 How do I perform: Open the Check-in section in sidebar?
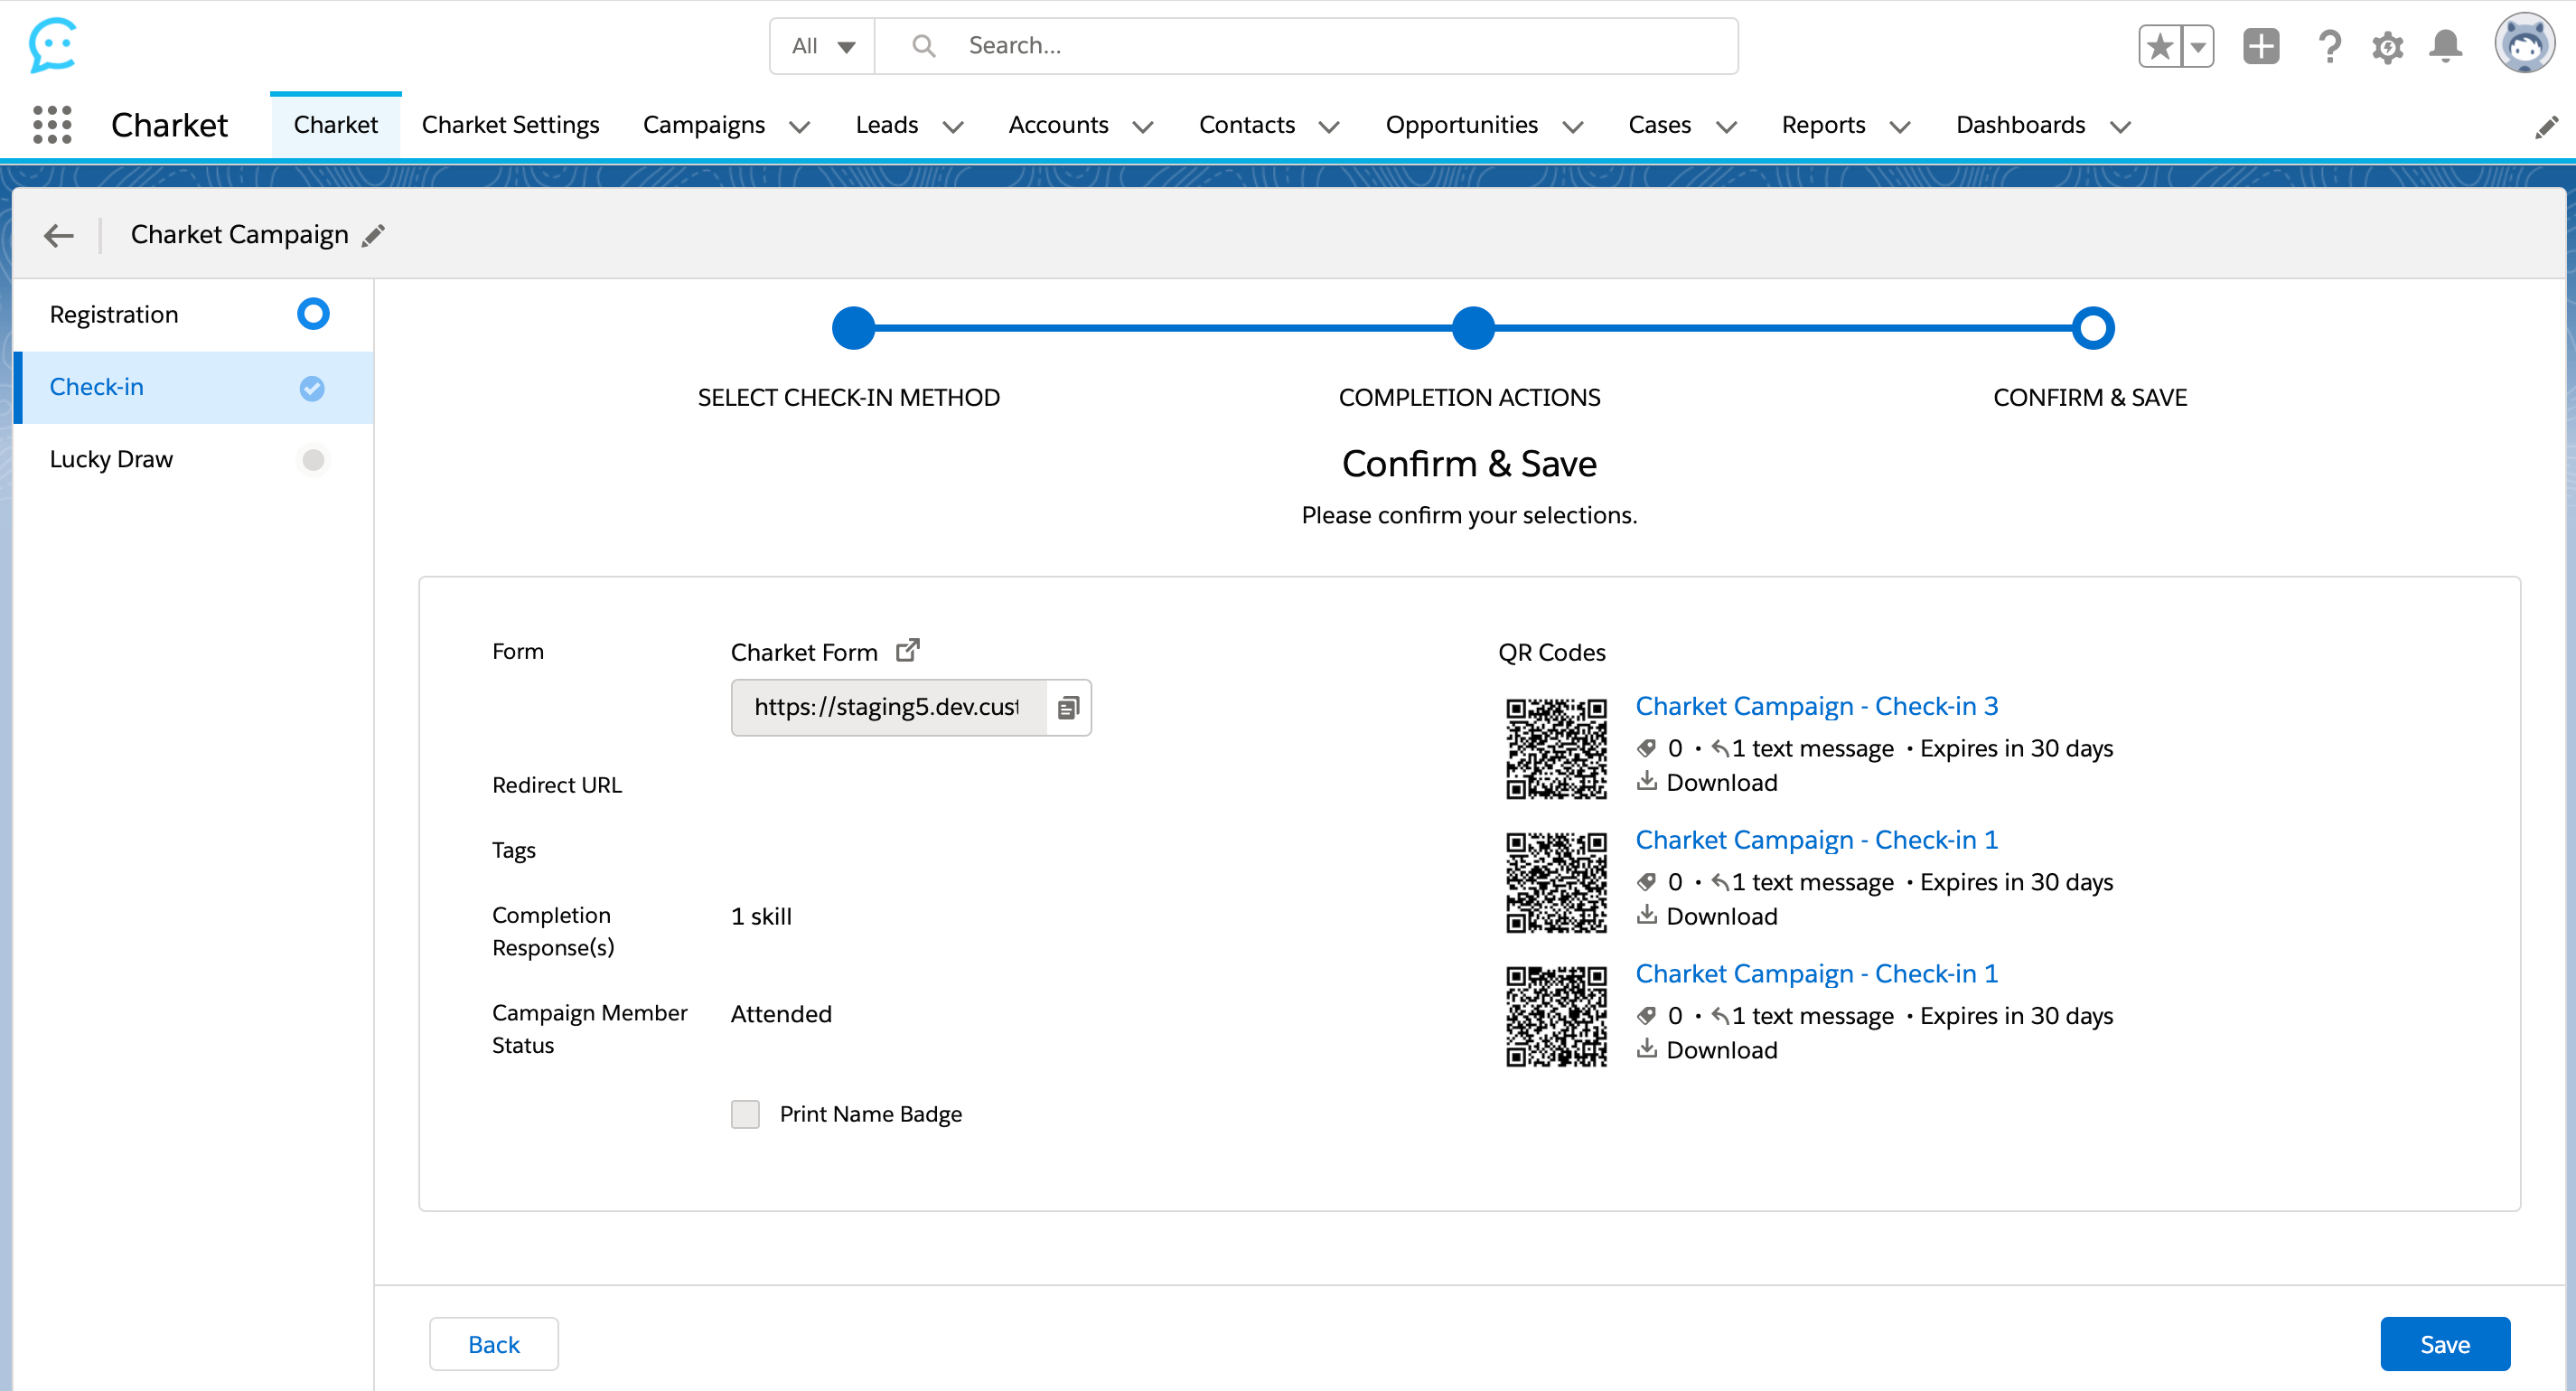pyautogui.click(x=97, y=387)
